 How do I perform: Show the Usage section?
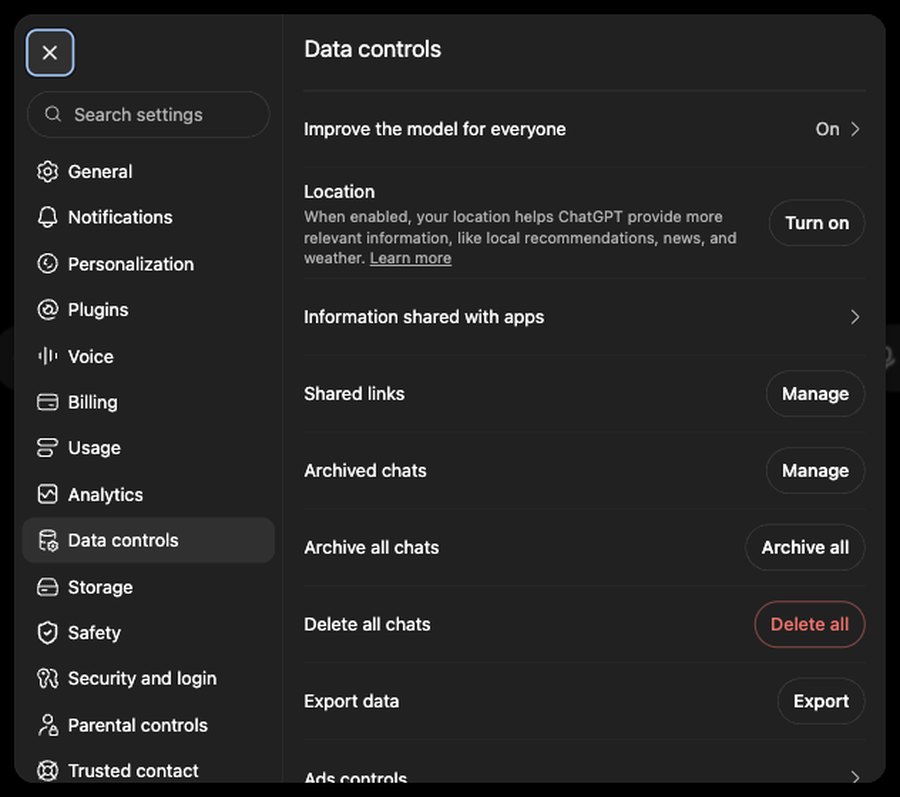pos(148,448)
